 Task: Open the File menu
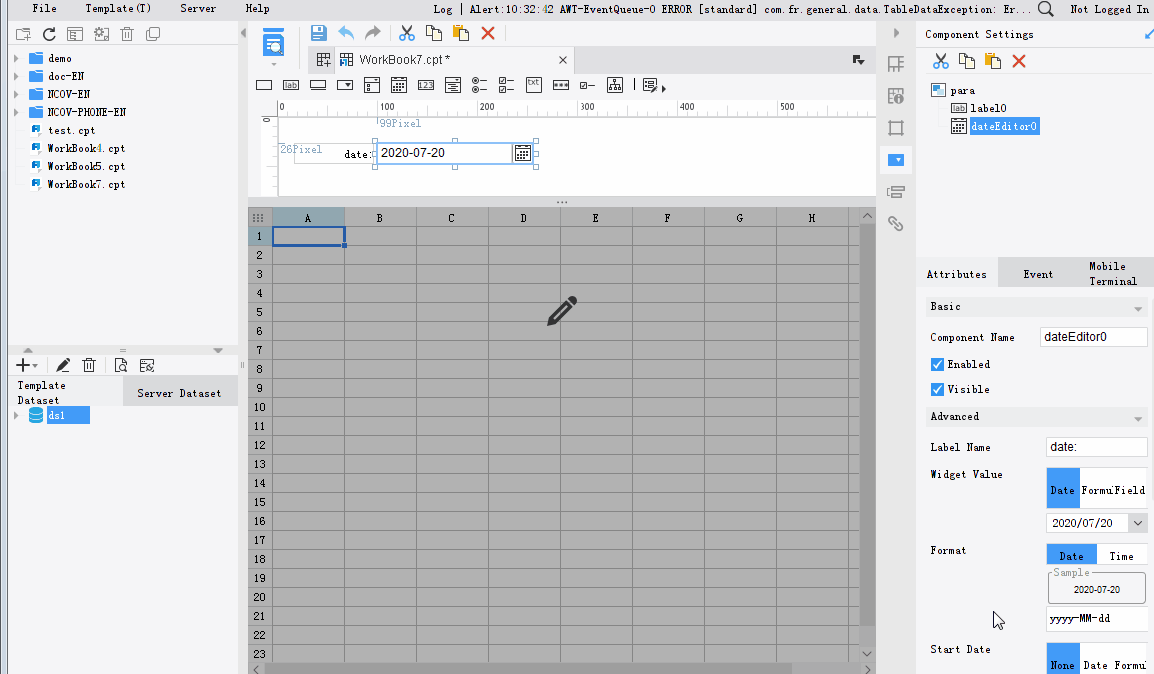click(x=45, y=9)
